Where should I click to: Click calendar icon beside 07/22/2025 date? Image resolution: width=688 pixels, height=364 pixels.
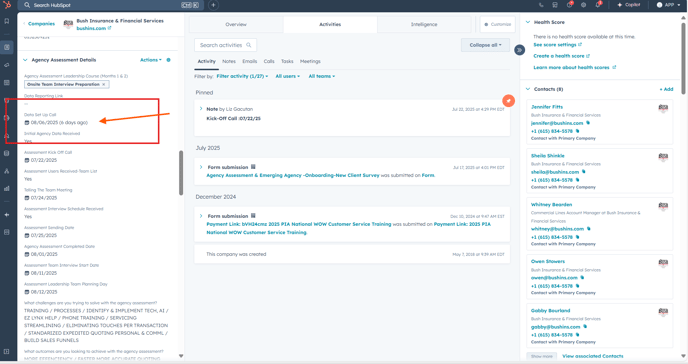(26, 160)
